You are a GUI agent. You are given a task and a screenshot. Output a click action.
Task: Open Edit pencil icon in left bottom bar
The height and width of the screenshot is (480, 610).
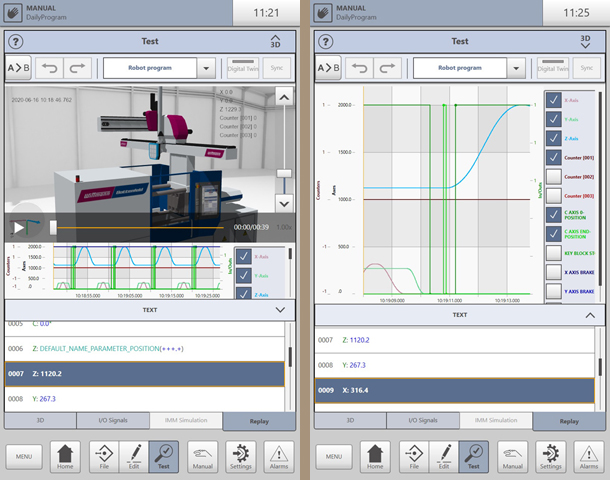(134, 457)
